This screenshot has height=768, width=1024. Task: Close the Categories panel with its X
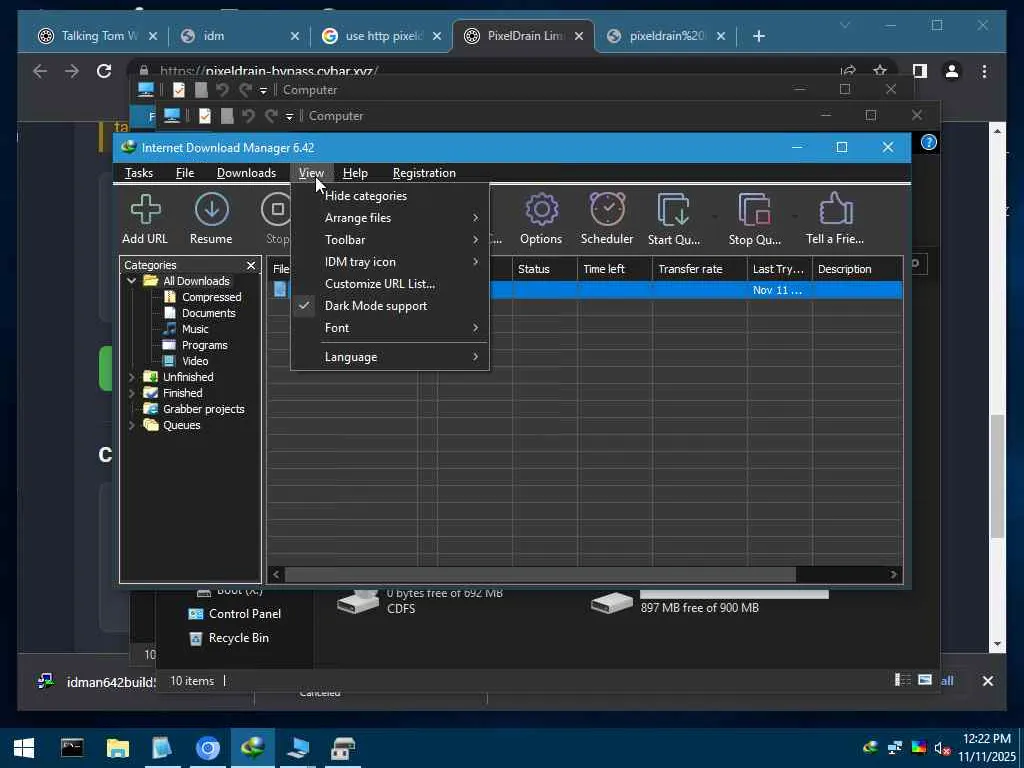tap(251, 265)
